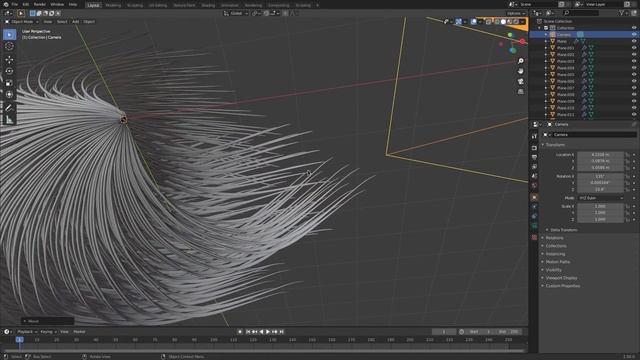
Task: Open the File menu
Action: (15, 4)
